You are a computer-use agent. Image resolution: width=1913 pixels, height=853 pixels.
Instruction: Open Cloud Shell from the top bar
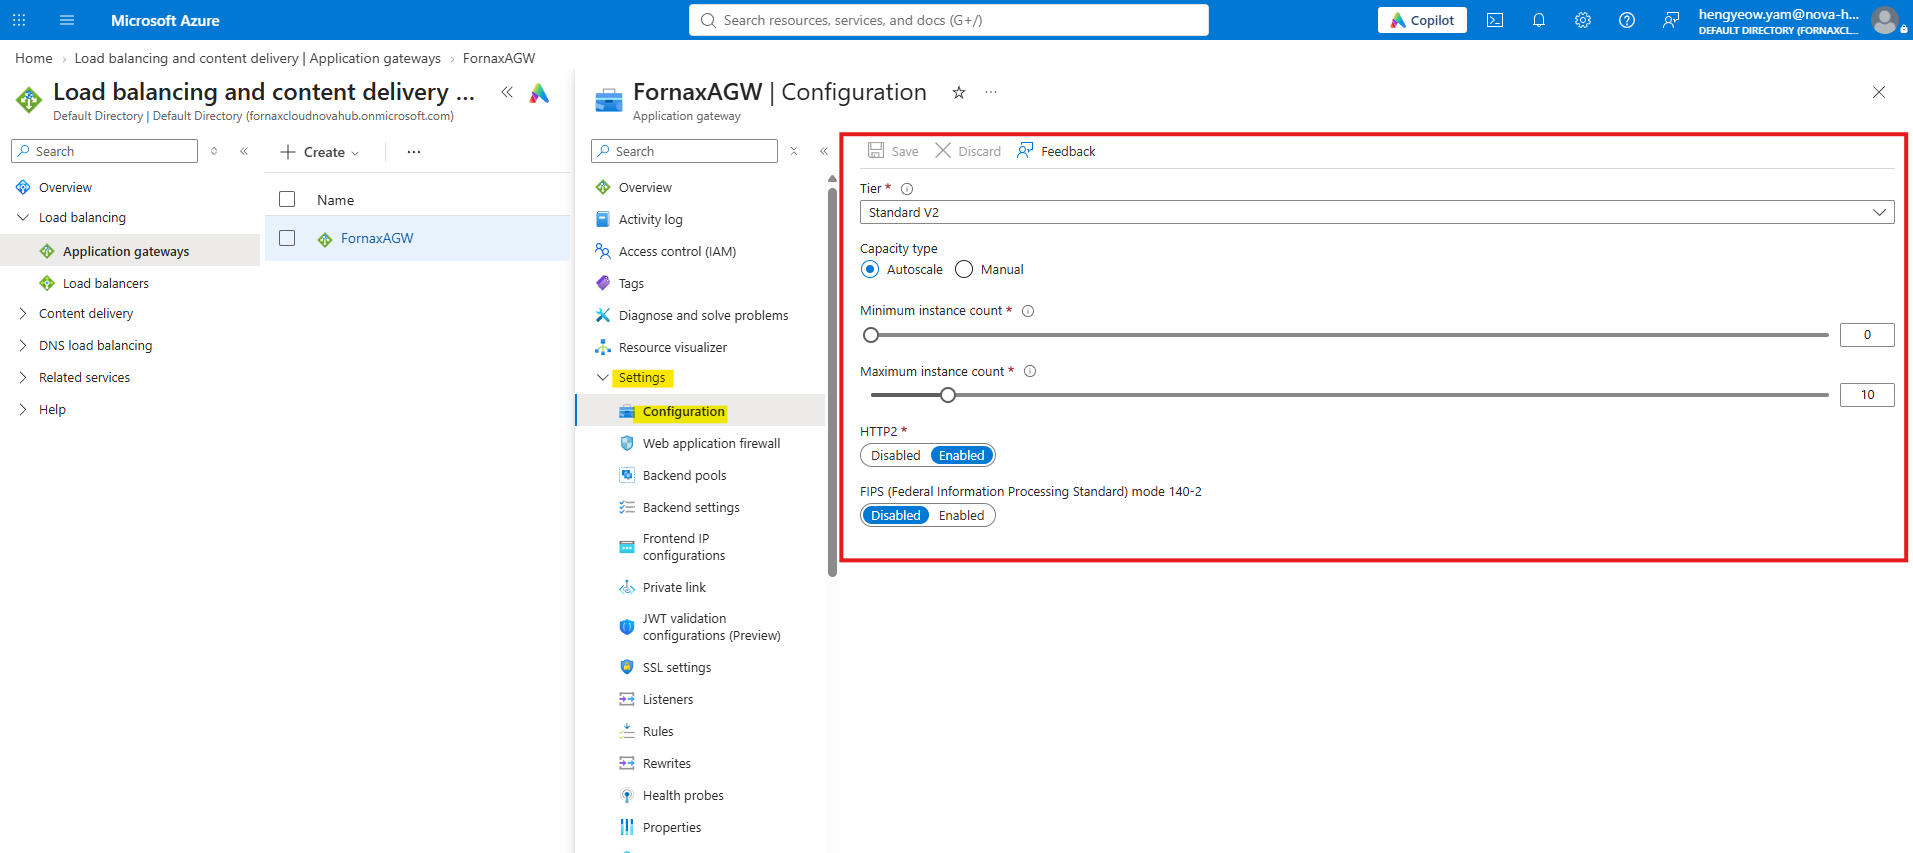tap(1495, 20)
